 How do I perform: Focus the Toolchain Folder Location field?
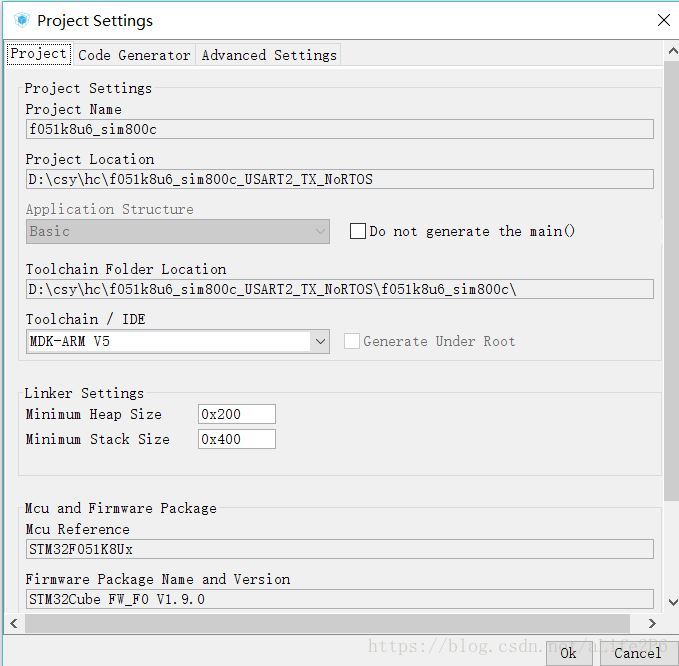[x=340, y=289]
